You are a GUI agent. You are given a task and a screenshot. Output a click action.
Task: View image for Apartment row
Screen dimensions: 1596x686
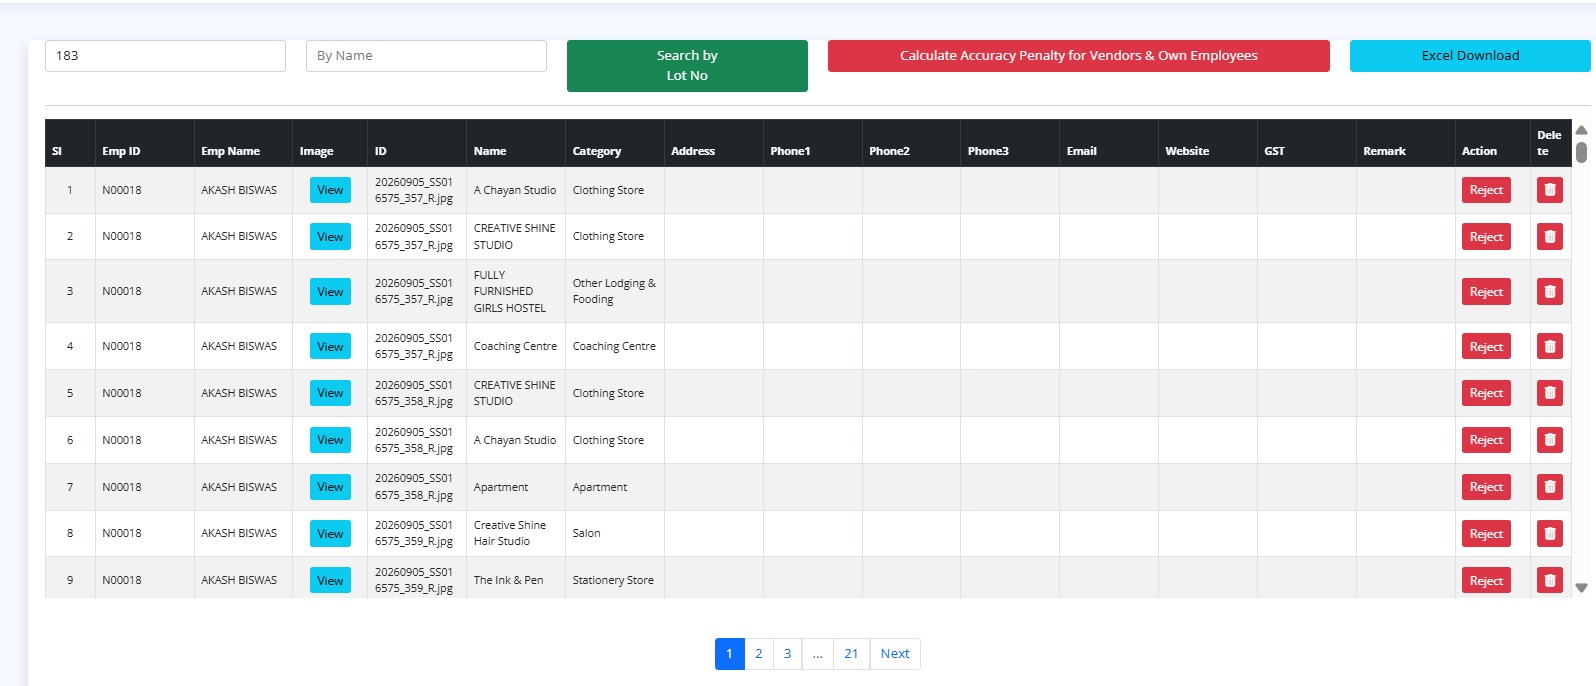[x=330, y=487]
